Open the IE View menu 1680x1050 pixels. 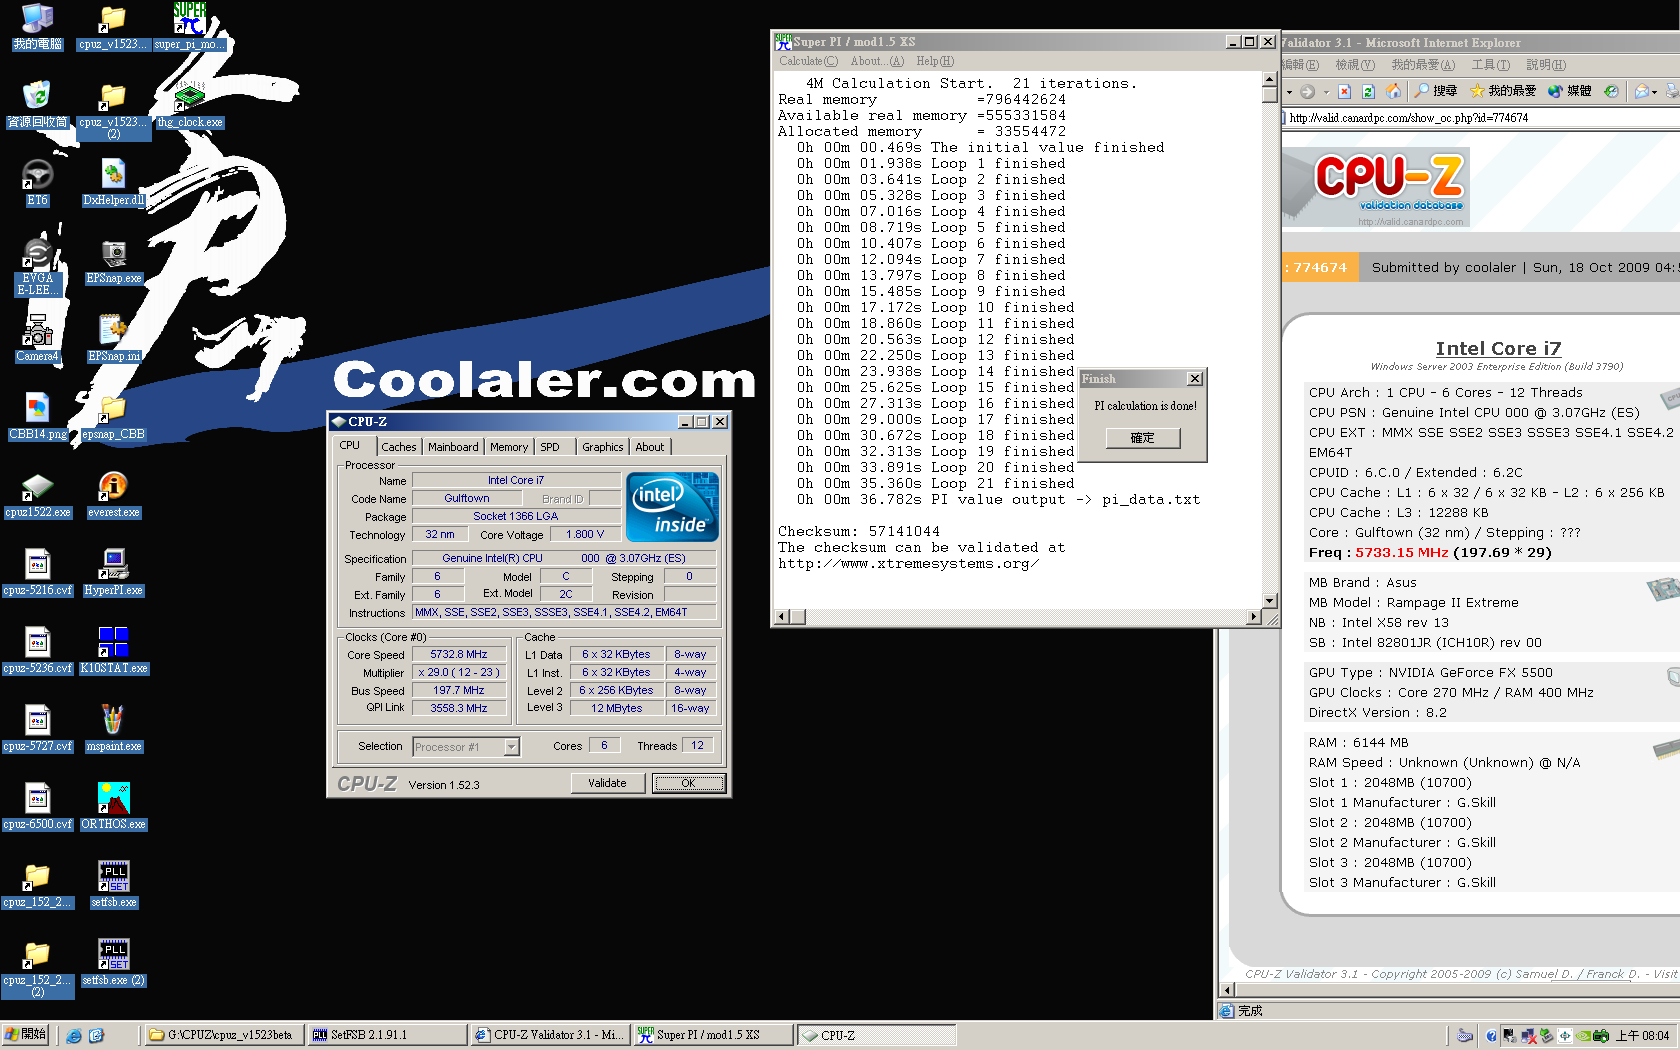[x=1354, y=65]
